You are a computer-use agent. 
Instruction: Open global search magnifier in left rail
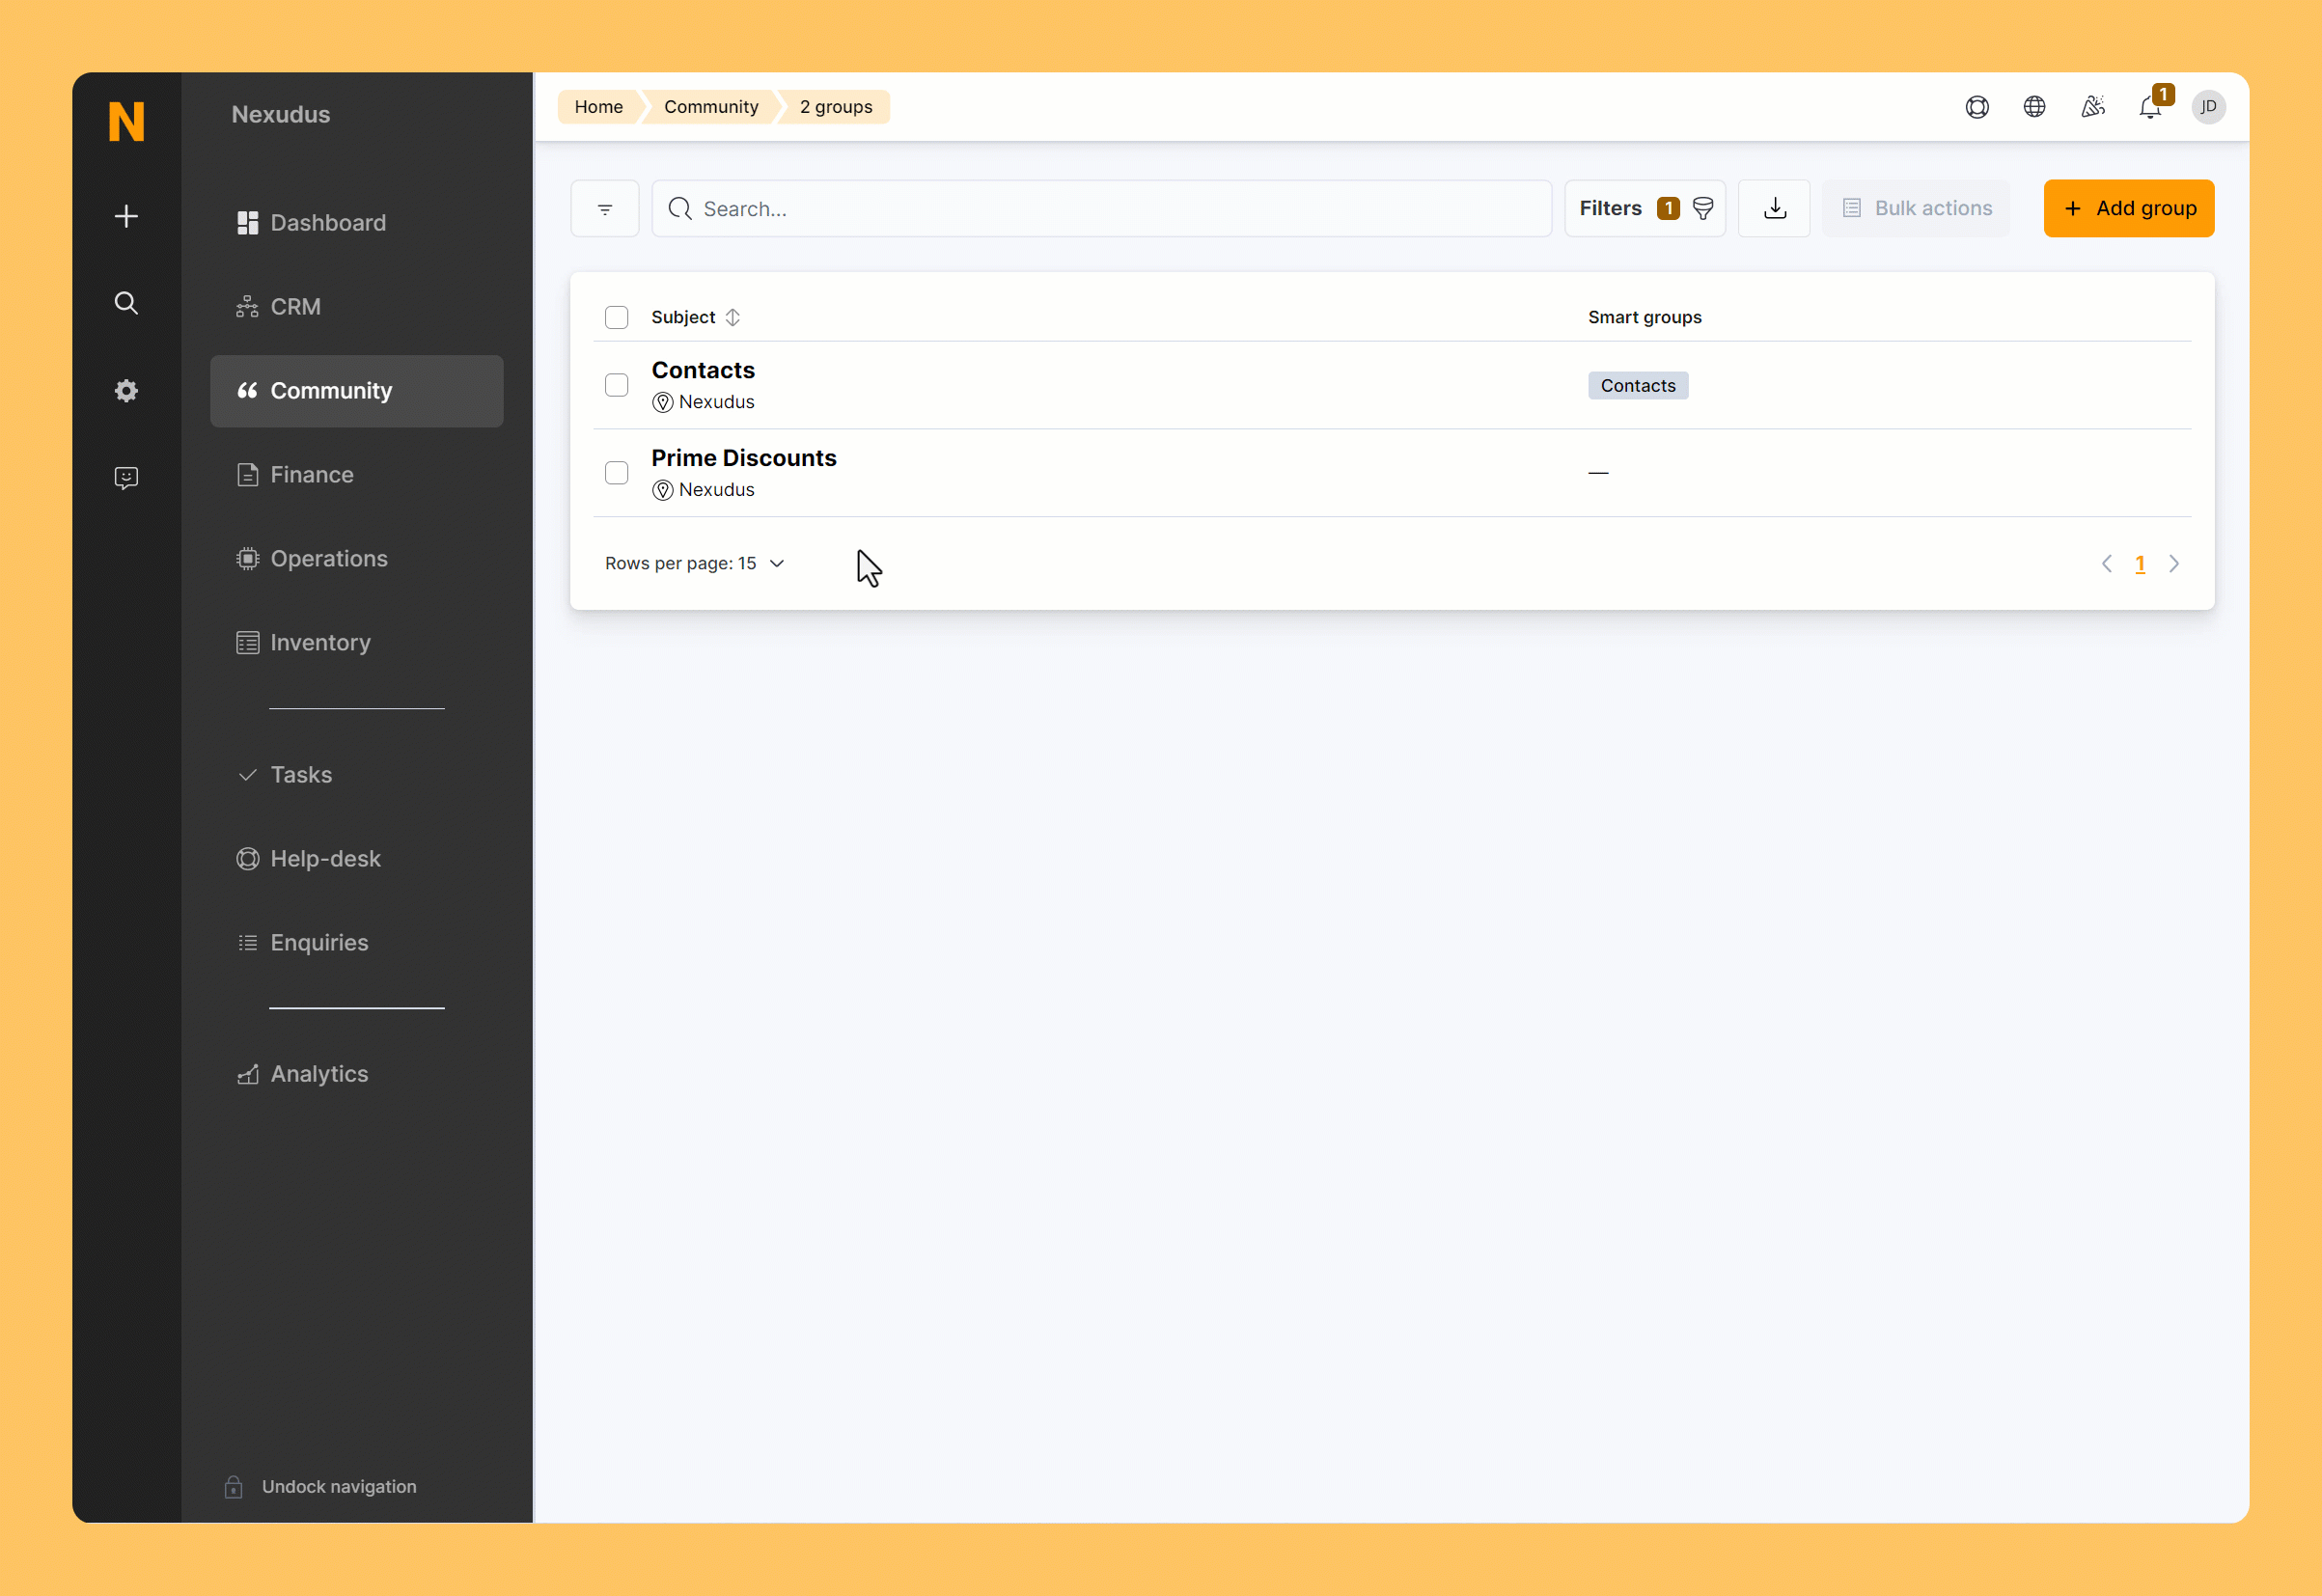click(x=126, y=303)
